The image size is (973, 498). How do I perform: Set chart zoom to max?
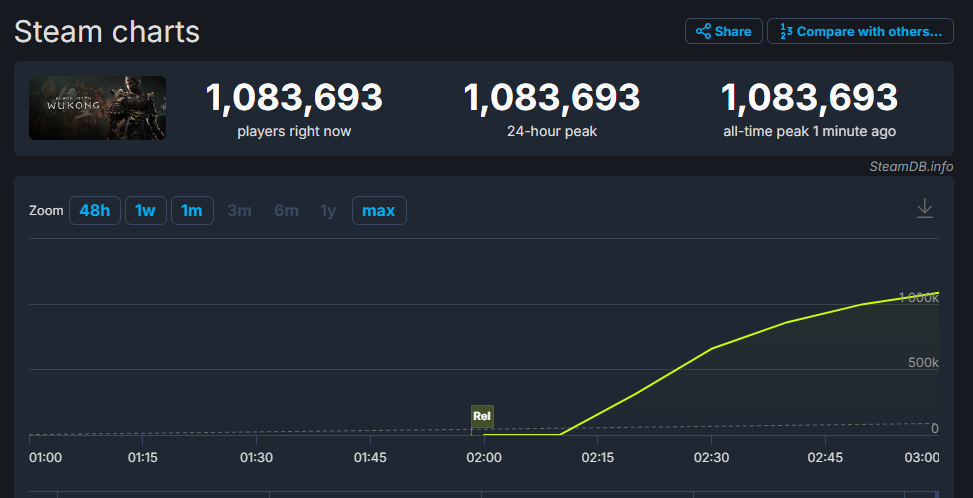tap(379, 210)
